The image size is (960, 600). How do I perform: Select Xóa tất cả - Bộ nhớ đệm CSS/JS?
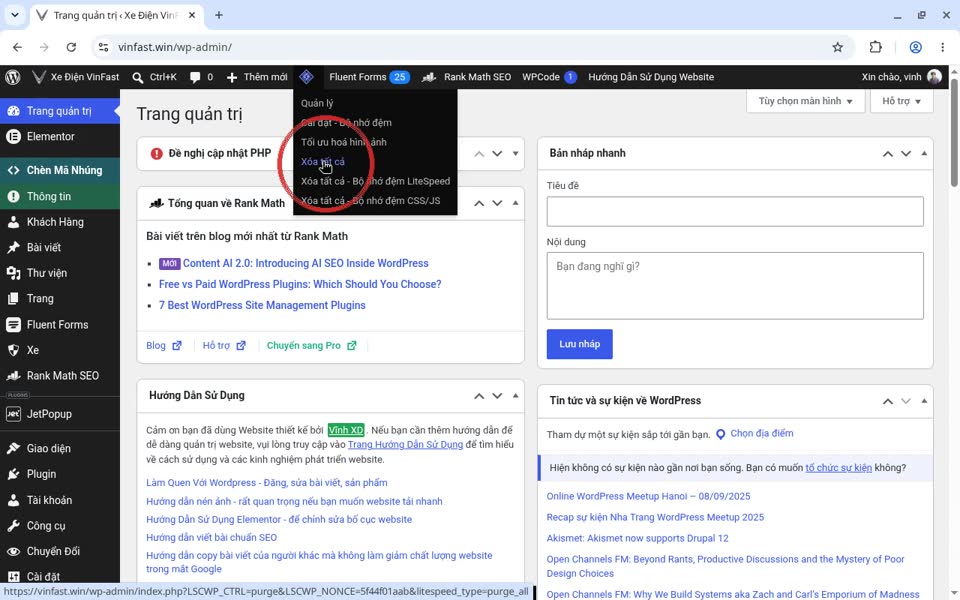tap(370, 201)
